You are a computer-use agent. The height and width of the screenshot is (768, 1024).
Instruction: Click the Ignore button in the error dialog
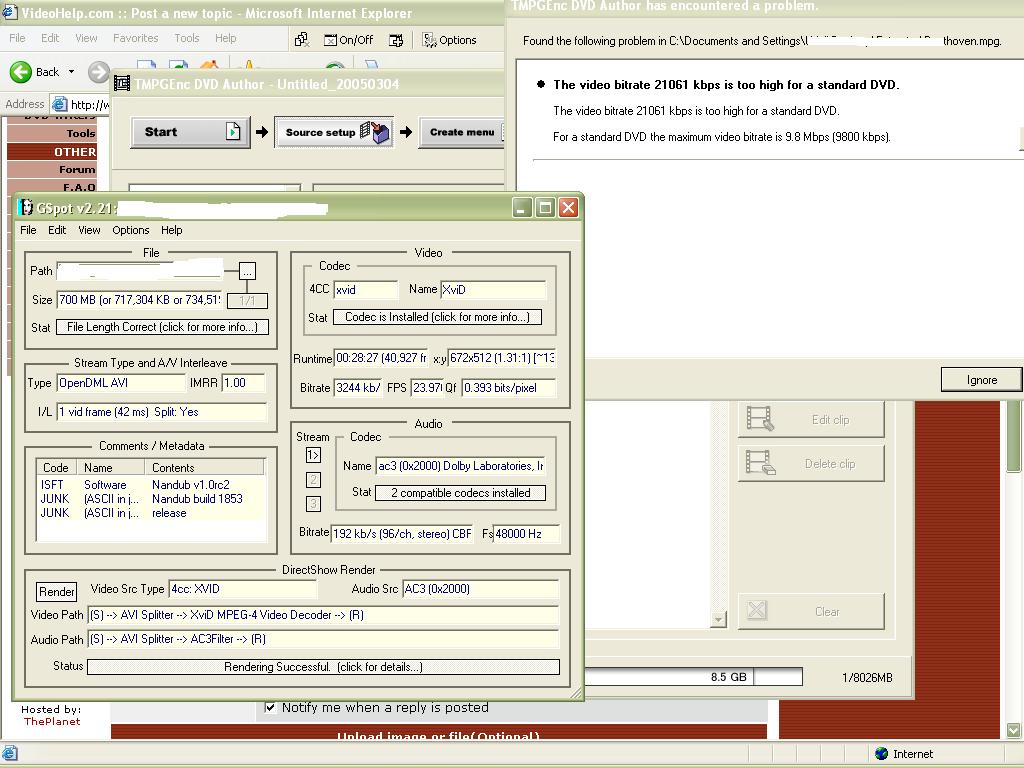[x=982, y=380]
